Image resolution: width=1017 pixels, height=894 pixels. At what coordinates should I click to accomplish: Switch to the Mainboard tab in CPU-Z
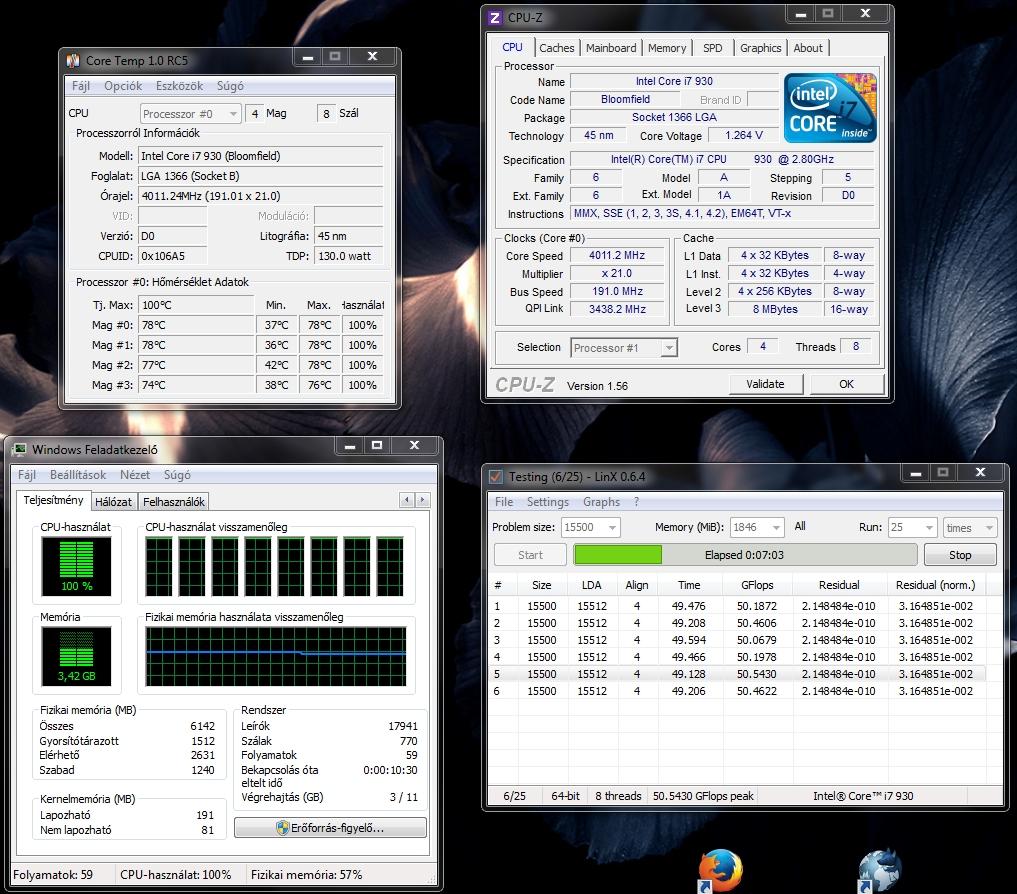click(611, 48)
